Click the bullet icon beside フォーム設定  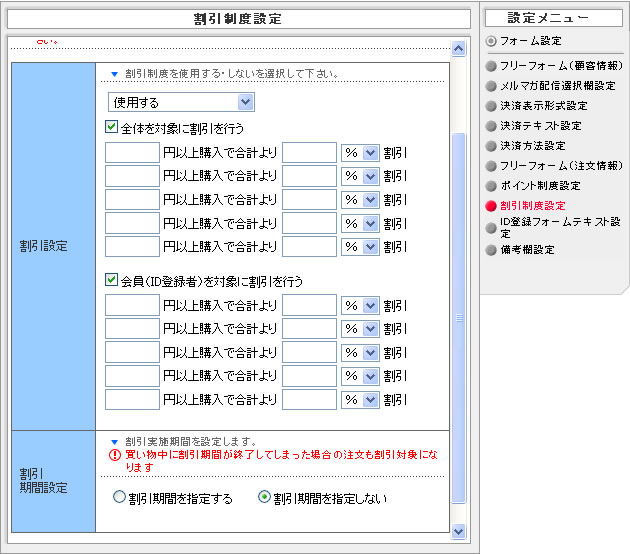click(491, 41)
